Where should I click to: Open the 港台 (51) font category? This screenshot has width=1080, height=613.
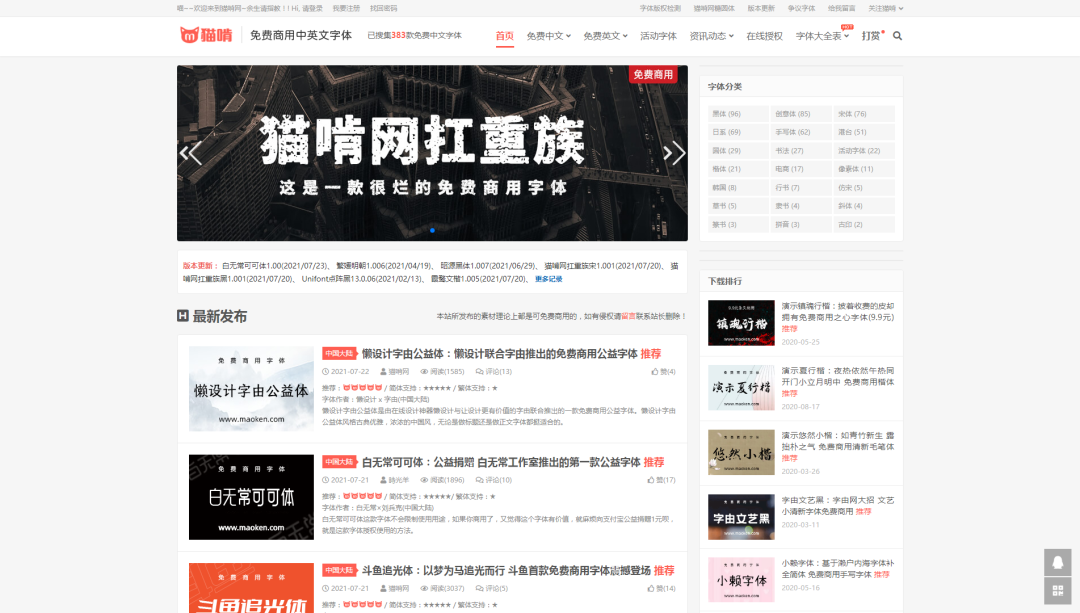point(864,132)
